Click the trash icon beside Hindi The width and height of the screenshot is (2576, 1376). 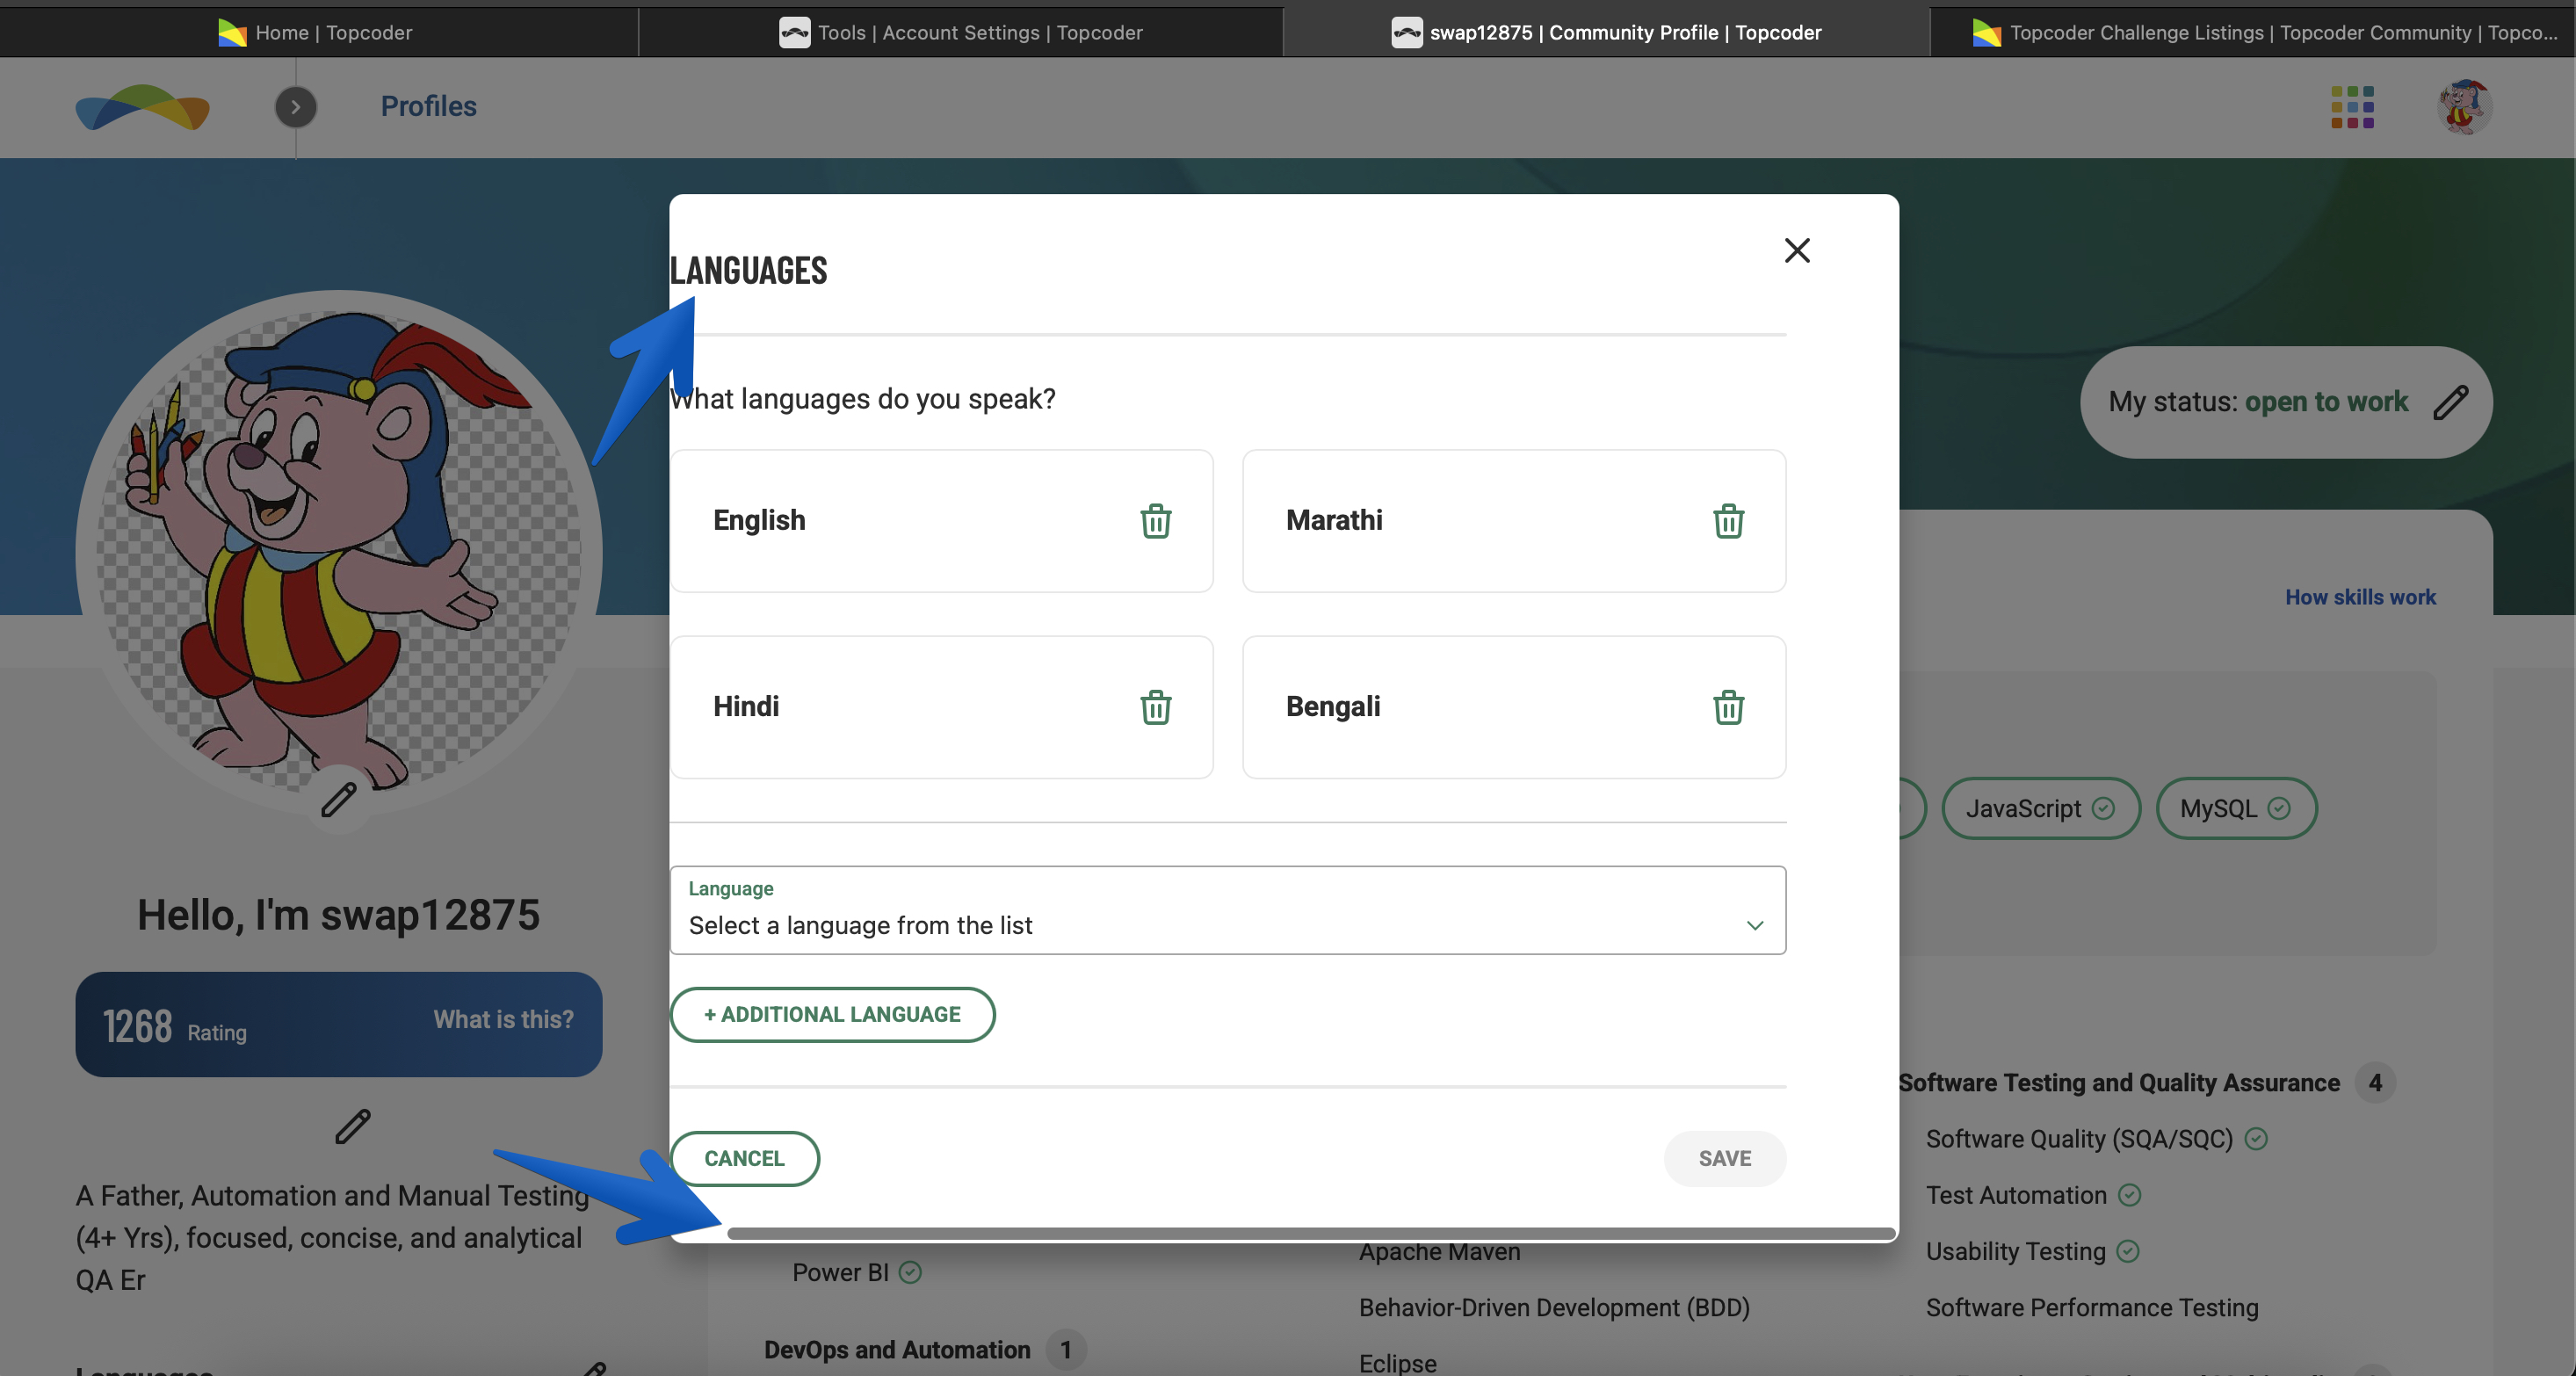pos(1155,707)
